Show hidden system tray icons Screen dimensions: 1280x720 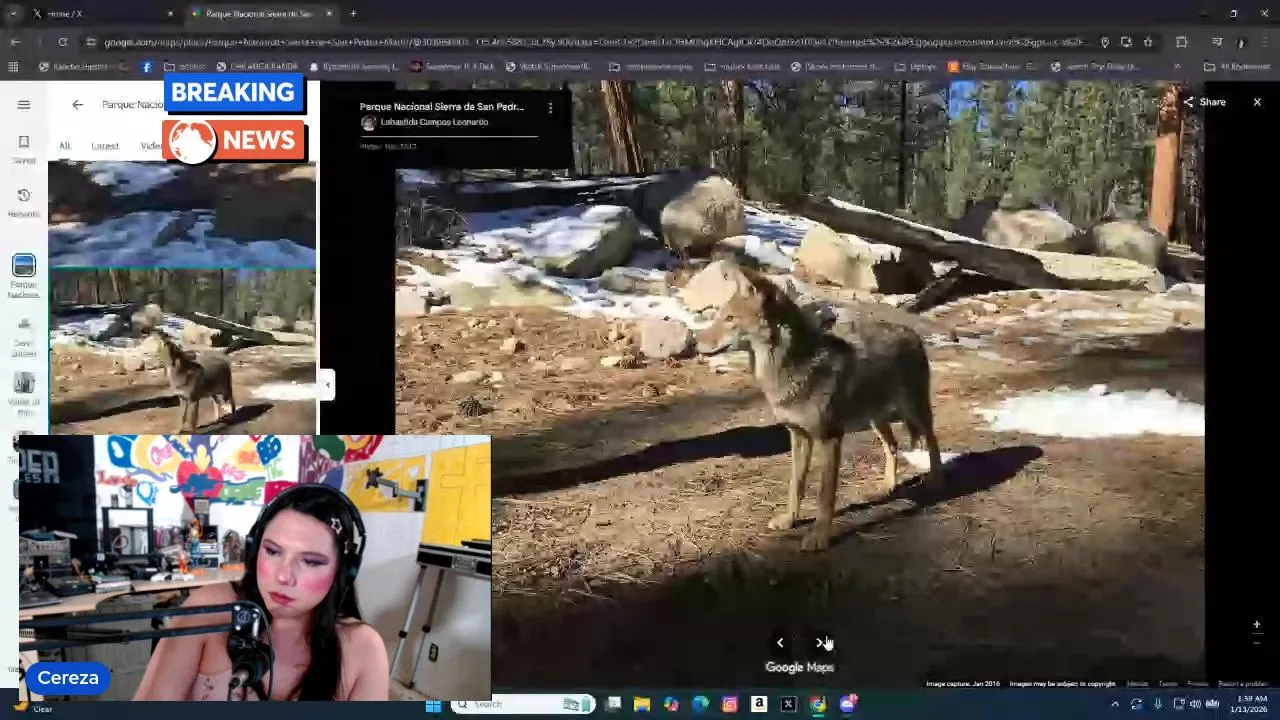point(1115,705)
